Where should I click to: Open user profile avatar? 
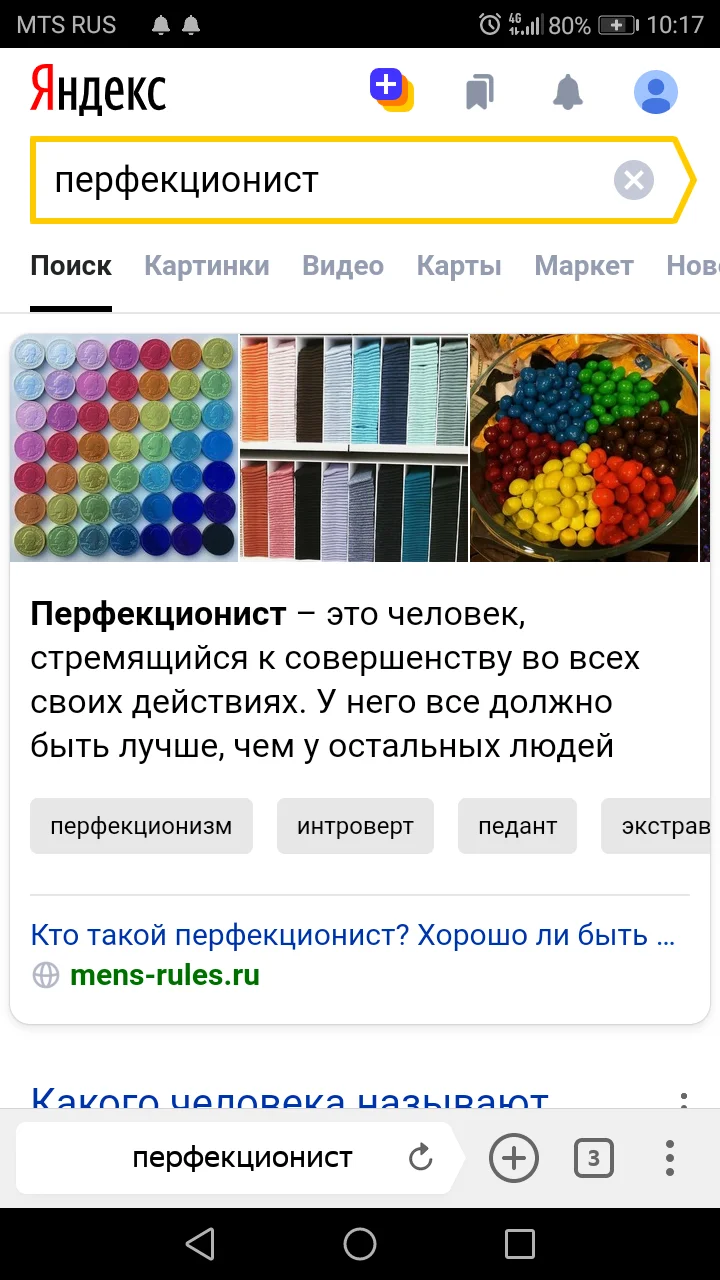coord(656,92)
